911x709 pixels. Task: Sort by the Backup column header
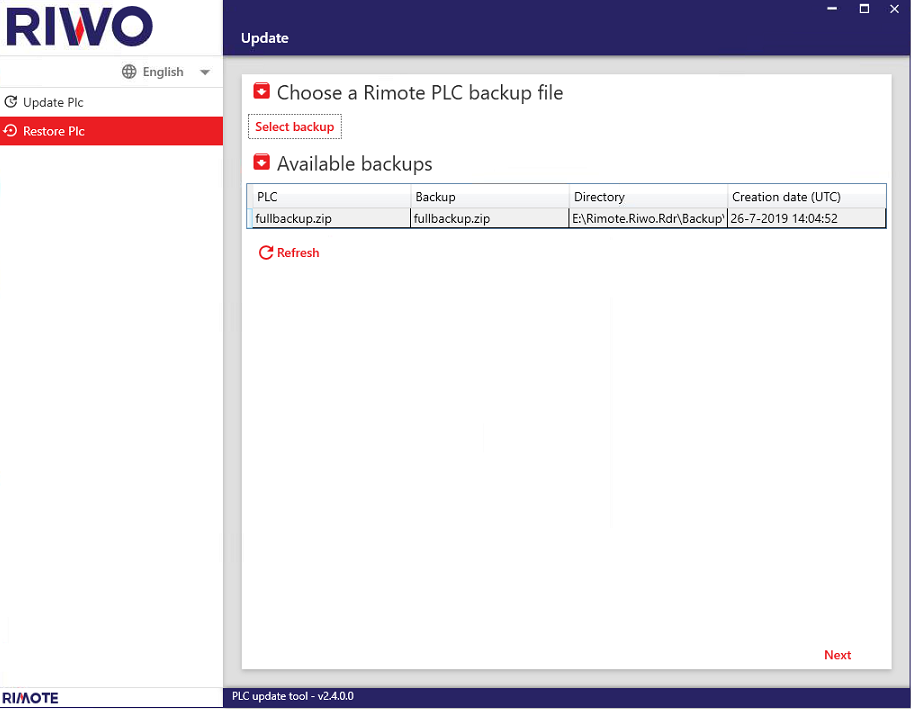coord(490,196)
